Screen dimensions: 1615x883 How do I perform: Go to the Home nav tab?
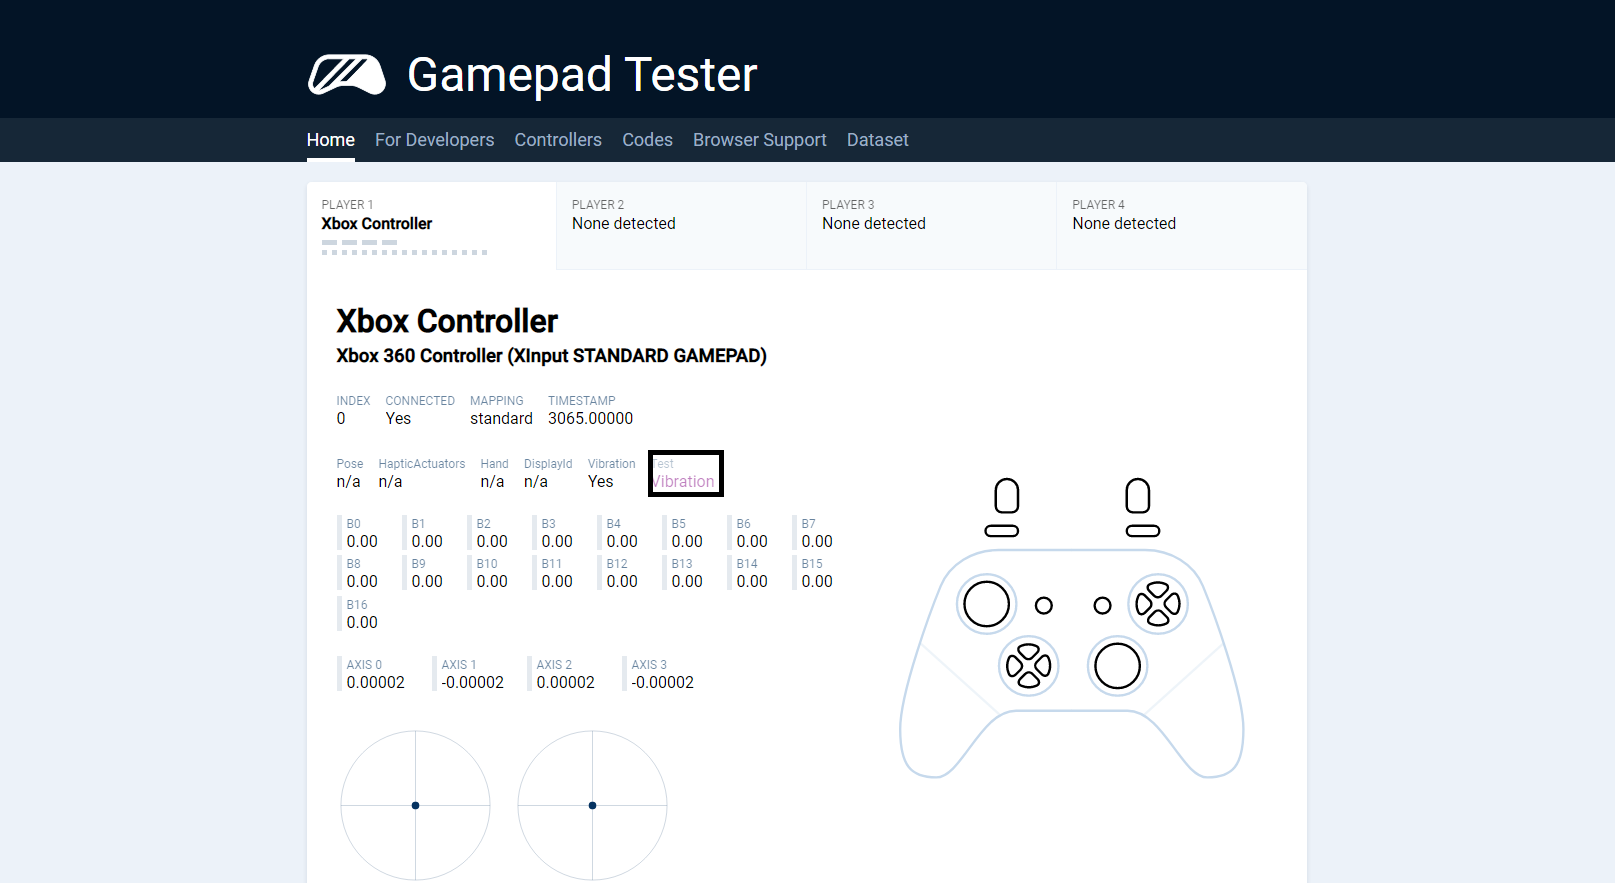(331, 140)
